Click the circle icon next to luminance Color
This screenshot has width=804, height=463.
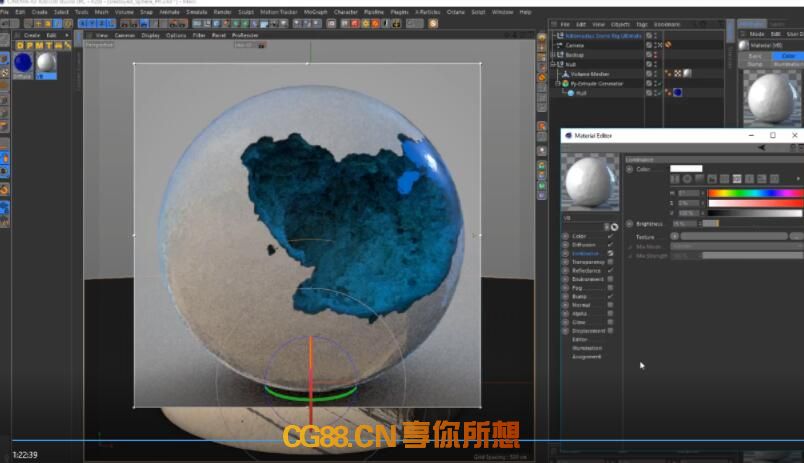click(630, 169)
